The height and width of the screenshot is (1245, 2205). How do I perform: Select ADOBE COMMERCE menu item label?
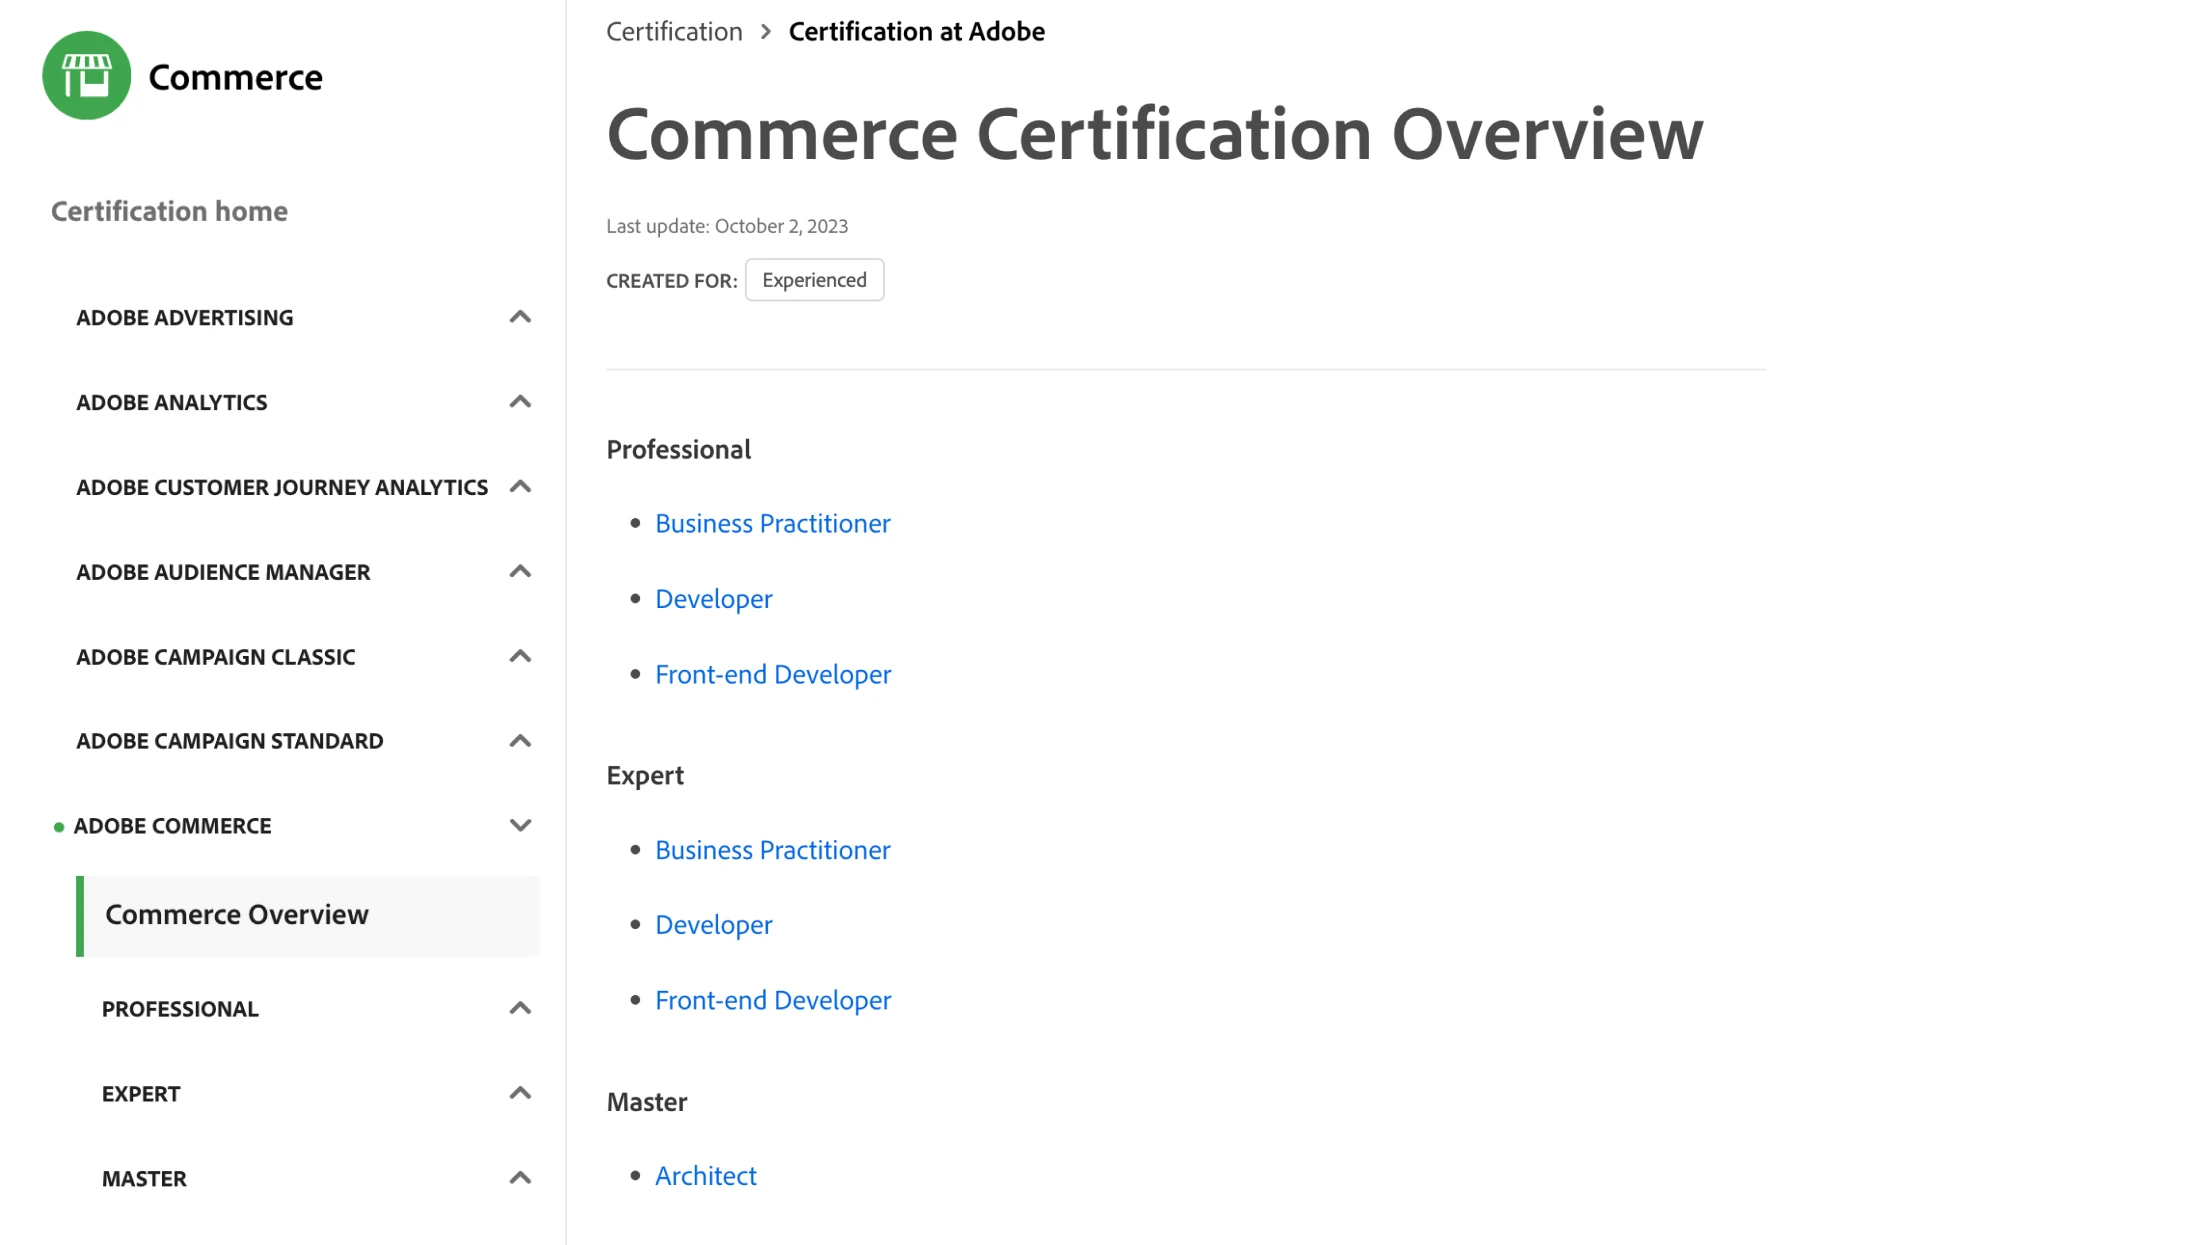pyautogui.click(x=172, y=826)
